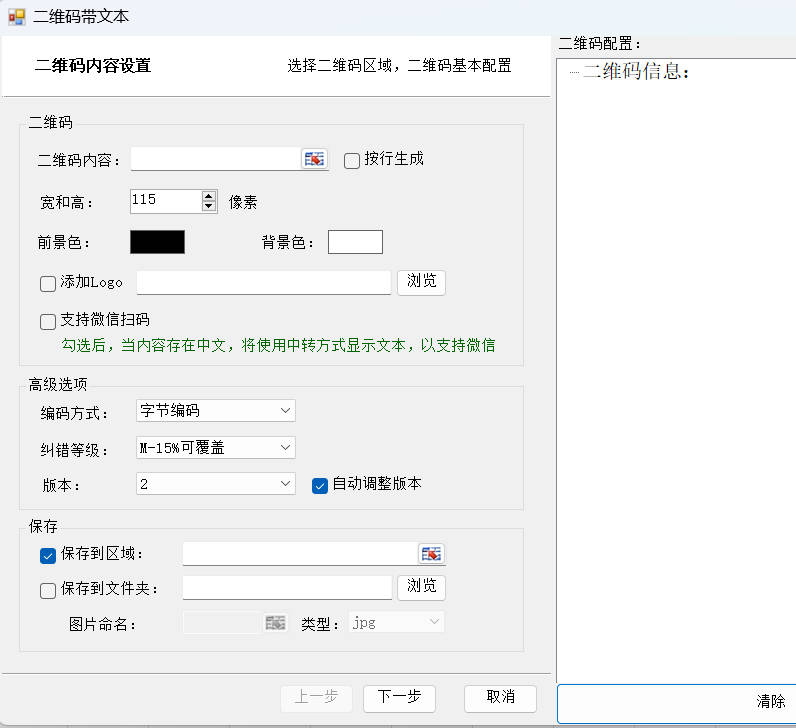
Task: Expand 纠错等级 dropdown list
Action: (x=216, y=448)
